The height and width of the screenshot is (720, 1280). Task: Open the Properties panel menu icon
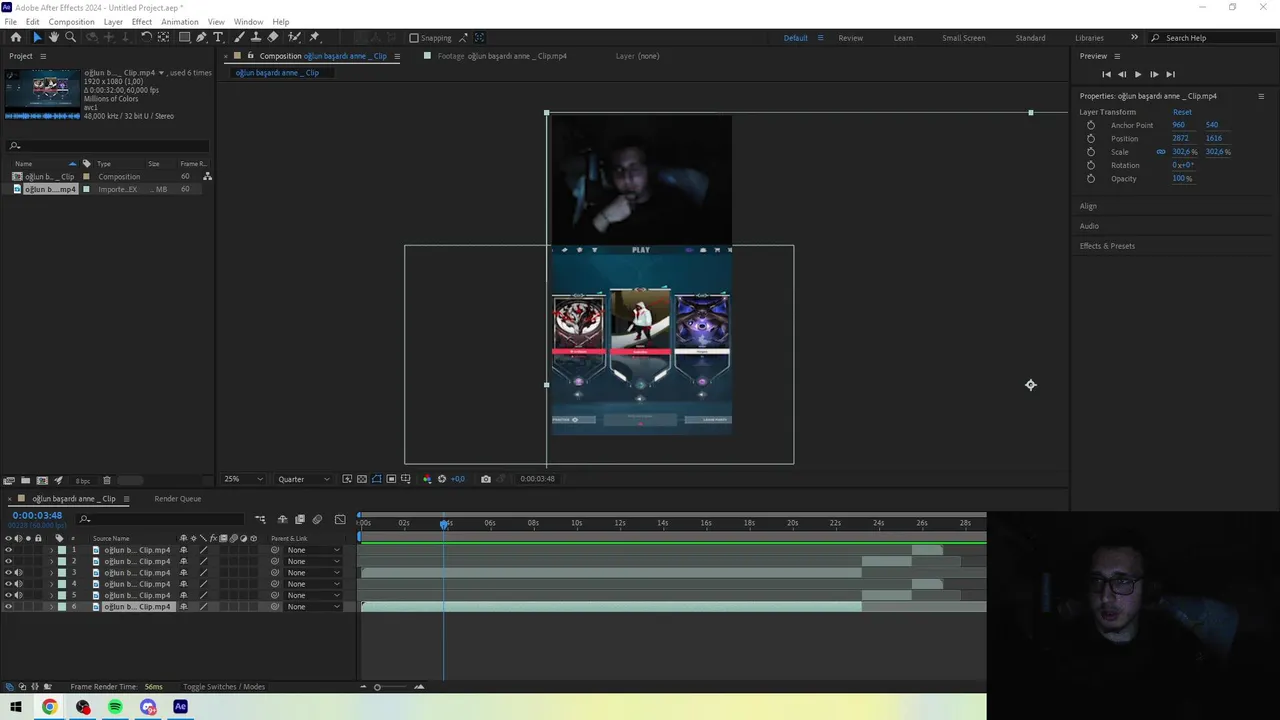[x=1261, y=96]
